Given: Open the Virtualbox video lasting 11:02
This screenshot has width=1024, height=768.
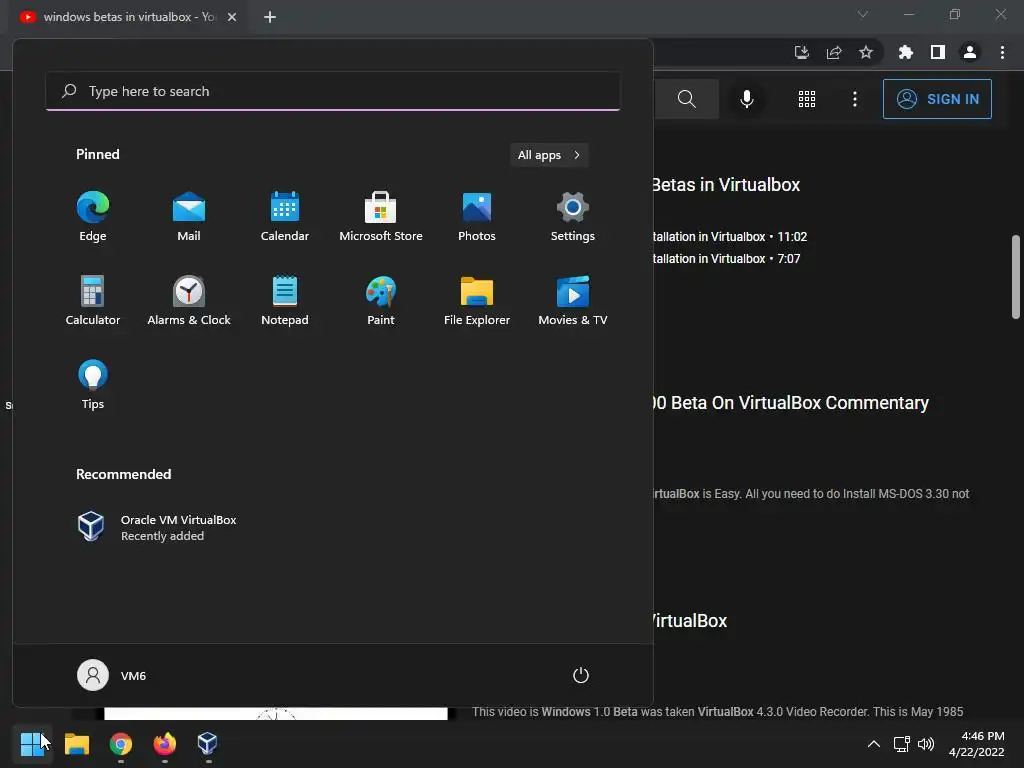Looking at the screenshot, I should [730, 236].
